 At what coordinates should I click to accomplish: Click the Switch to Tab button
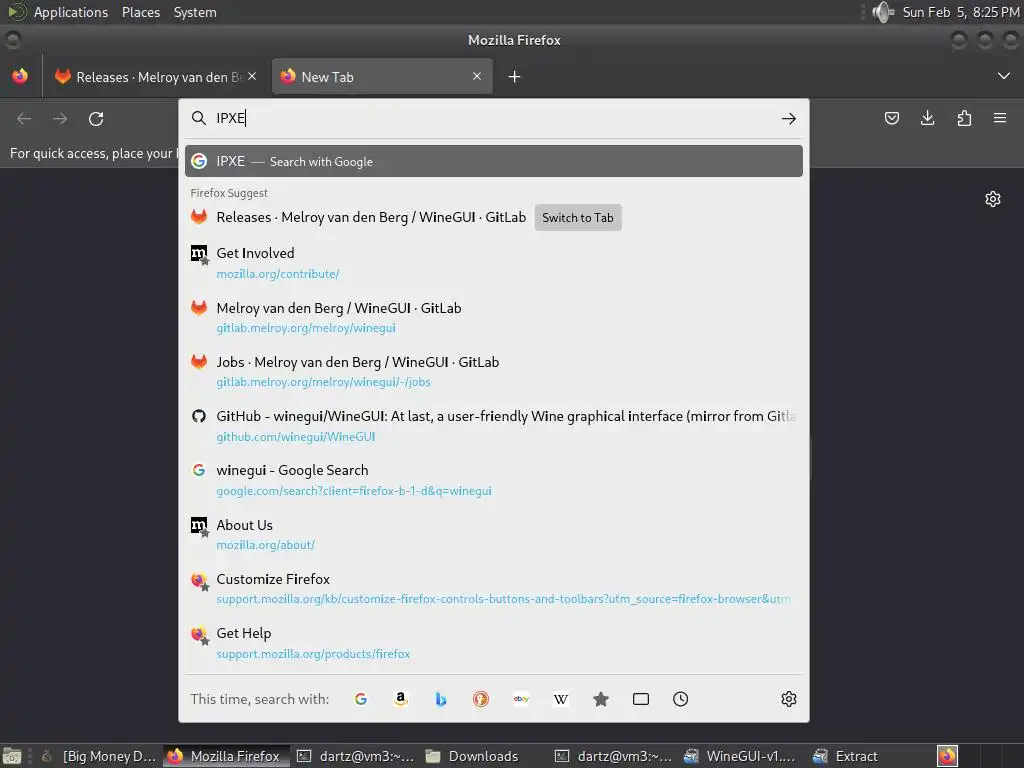tap(578, 217)
